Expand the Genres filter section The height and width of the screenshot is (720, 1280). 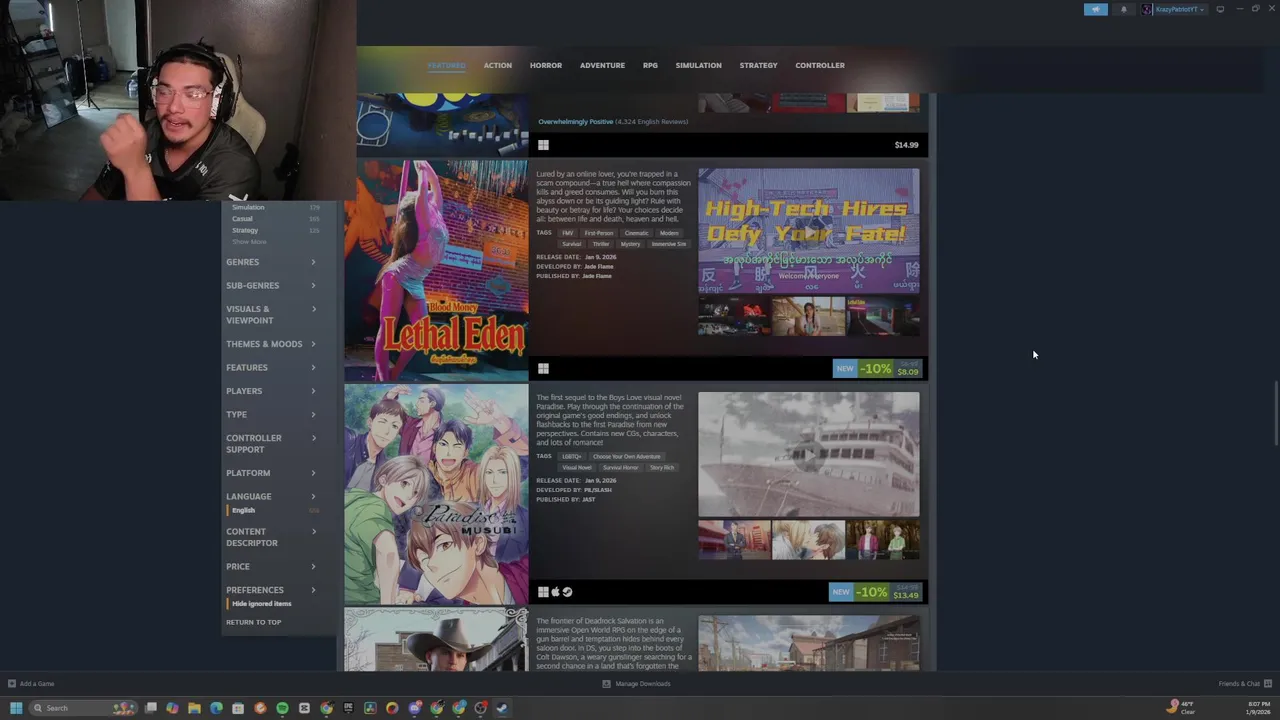pyautogui.click(x=271, y=262)
